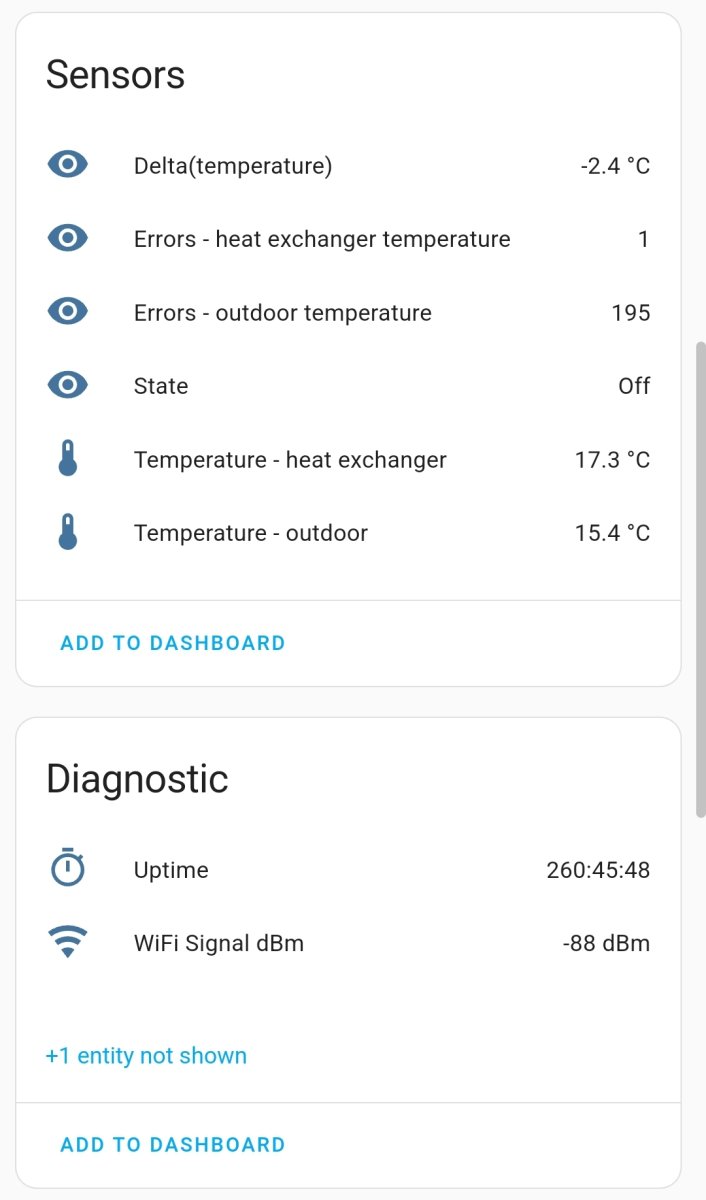Click the WiFi signal icon
Viewport: 706px width, 1200px height.
pyautogui.click(x=68, y=942)
